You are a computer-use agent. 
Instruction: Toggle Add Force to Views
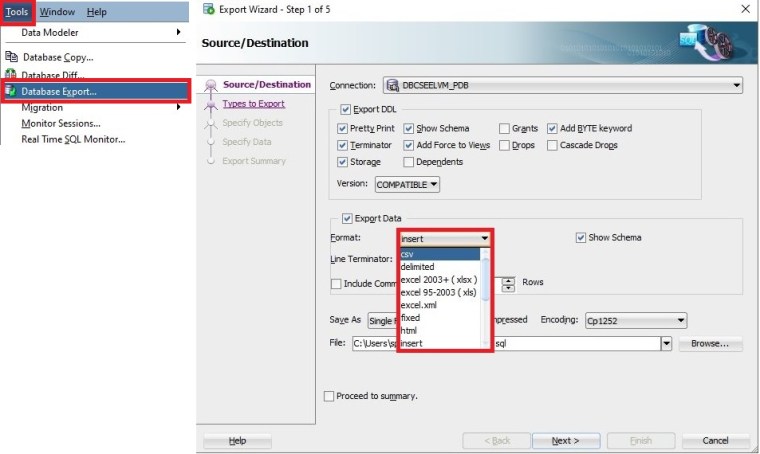pyautogui.click(x=409, y=145)
